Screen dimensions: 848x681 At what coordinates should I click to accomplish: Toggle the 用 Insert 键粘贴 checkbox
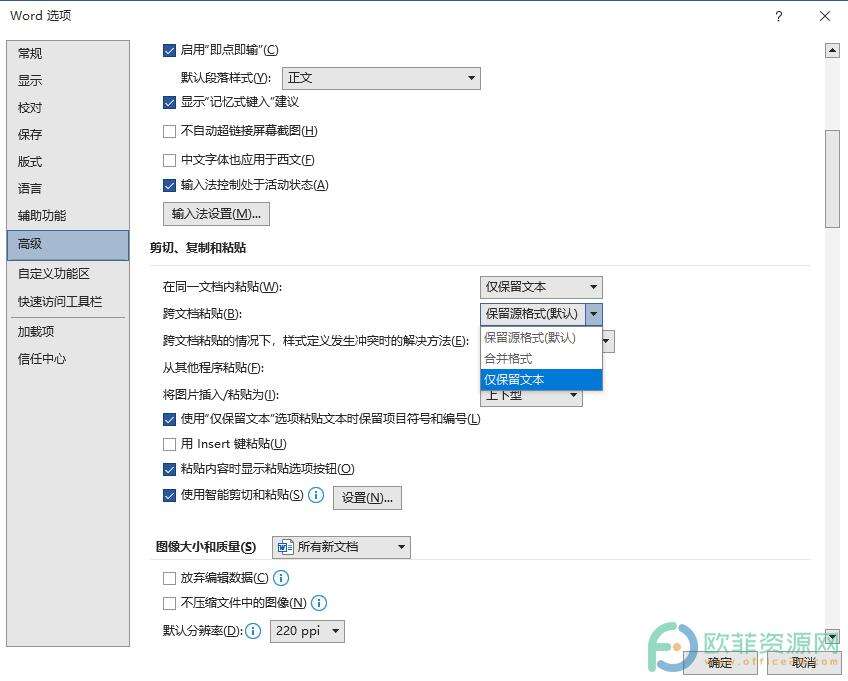pyautogui.click(x=166, y=444)
